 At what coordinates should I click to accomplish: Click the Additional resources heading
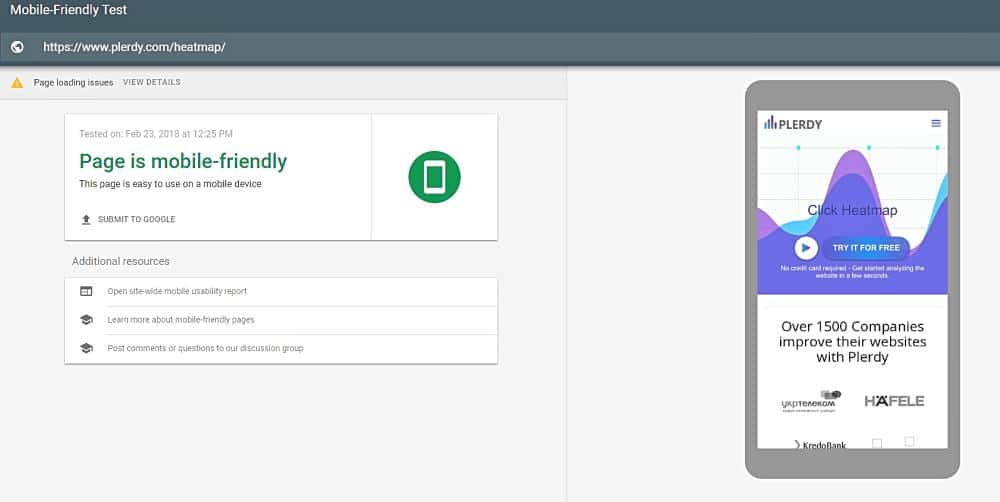pyautogui.click(x=121, y=261)
